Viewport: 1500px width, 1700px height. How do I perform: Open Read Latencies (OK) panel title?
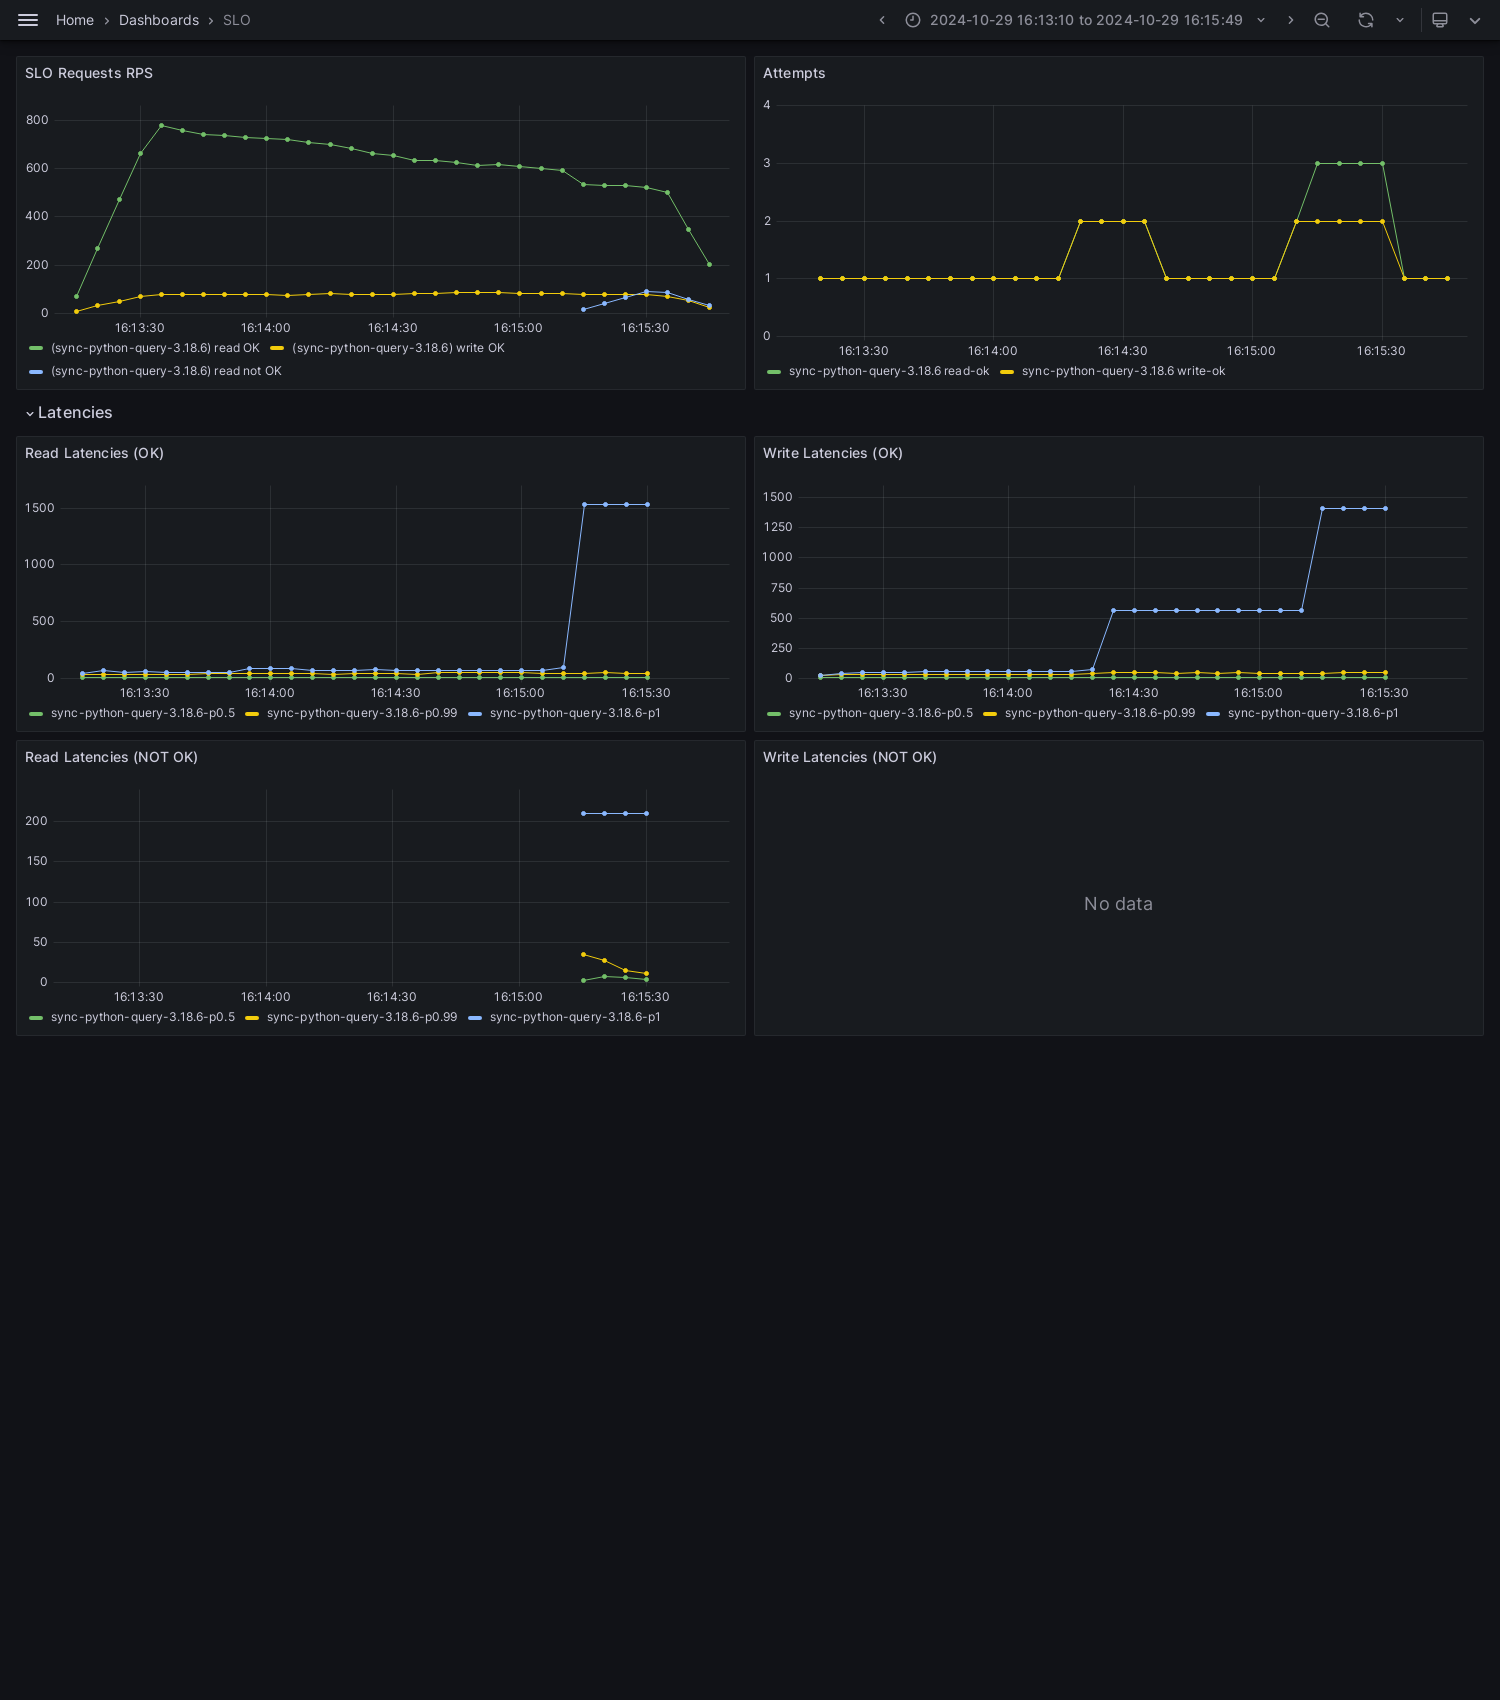(94, 453)
